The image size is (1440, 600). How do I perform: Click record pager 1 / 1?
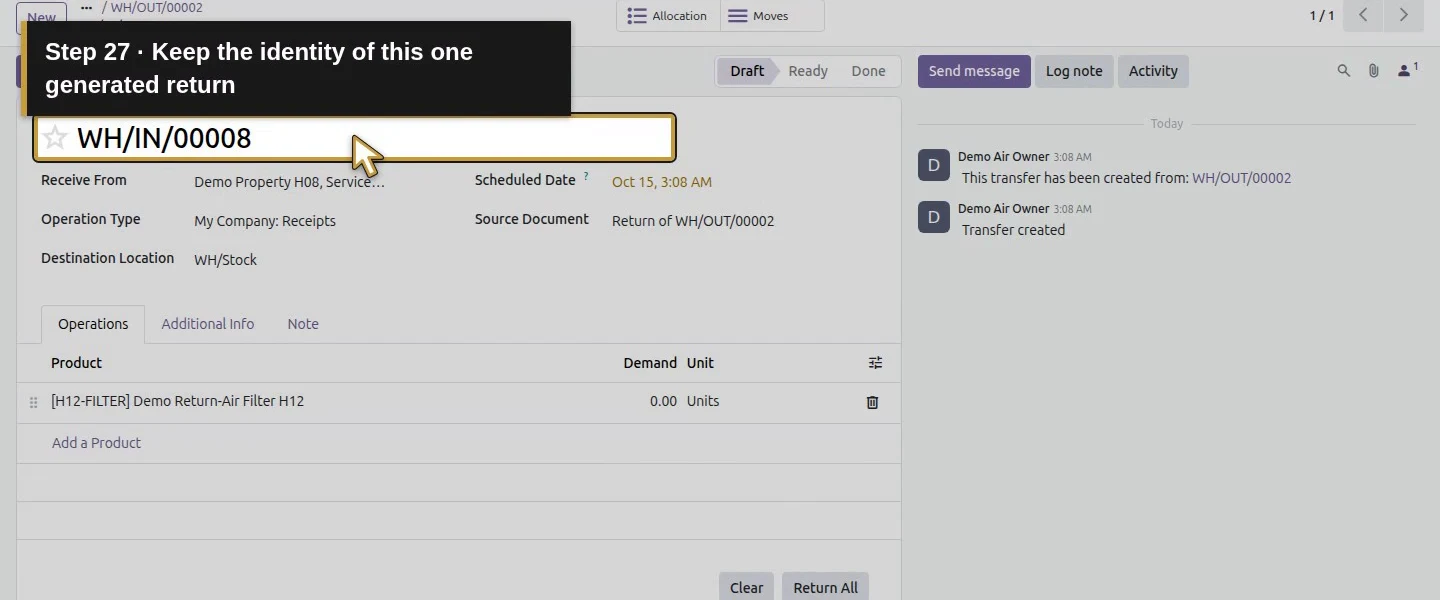click(1322, 15)
